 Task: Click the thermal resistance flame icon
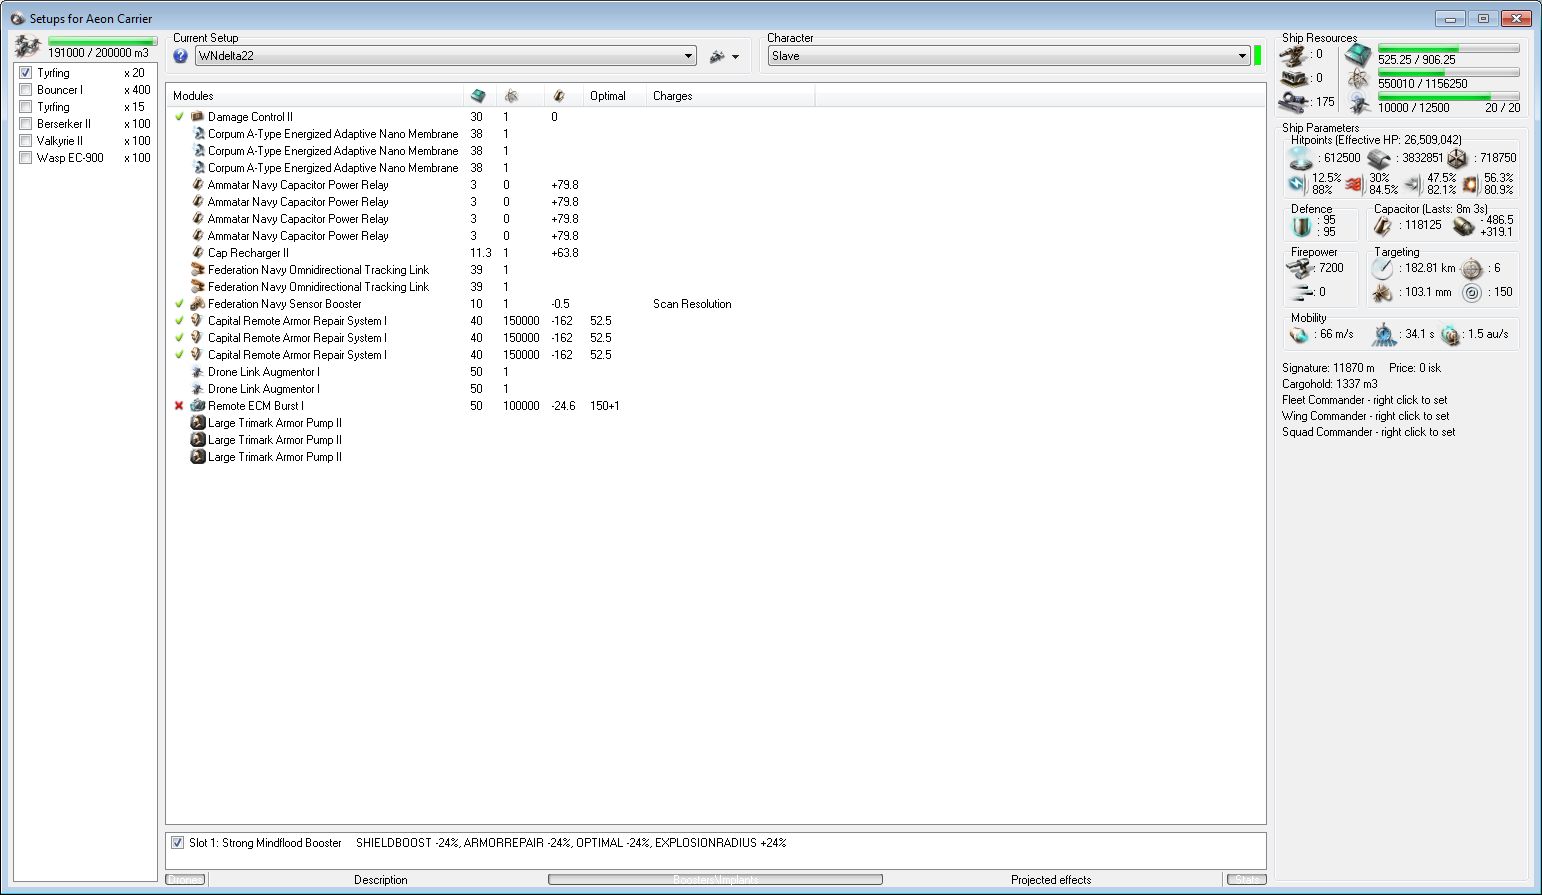click(1354, 184)
